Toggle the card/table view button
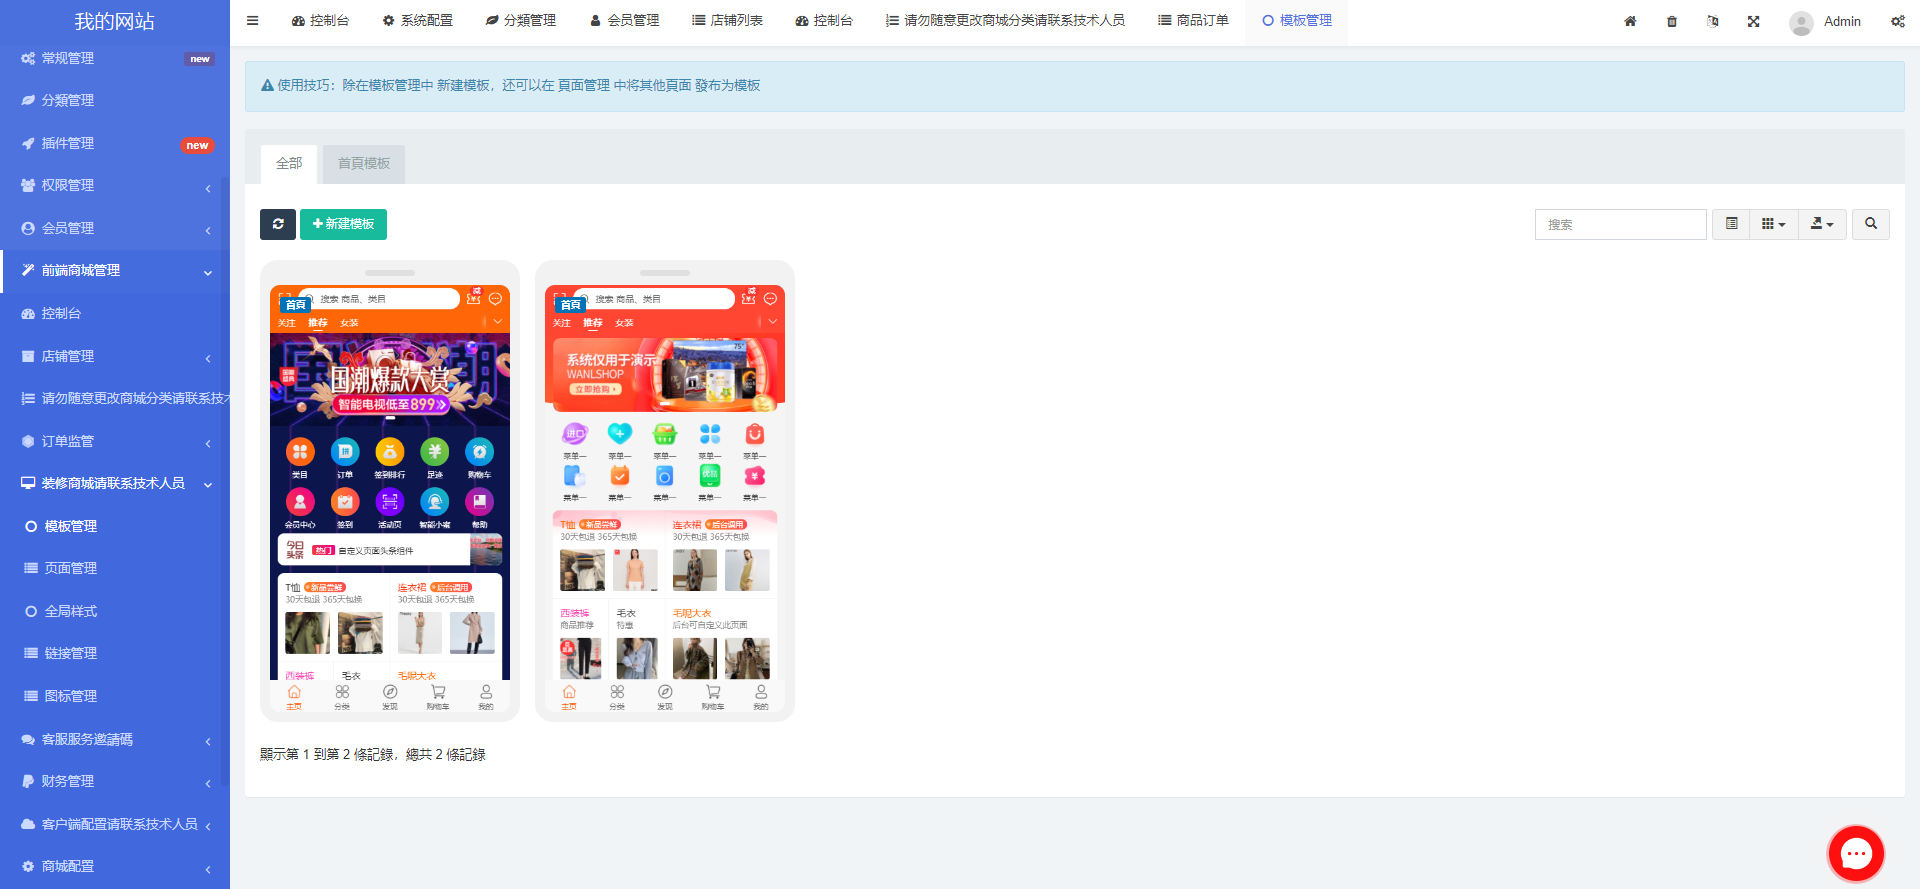Viewport: 1920px width, 889px height. click(1731, 224)
